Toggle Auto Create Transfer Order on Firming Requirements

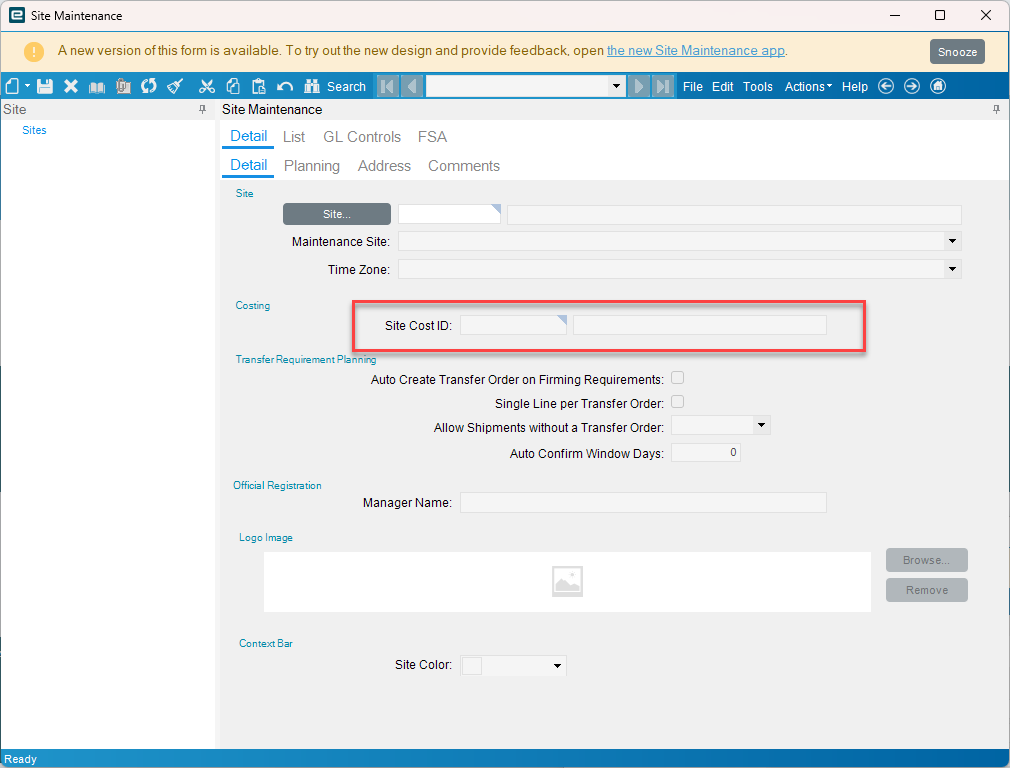click(x=678, y=378)
